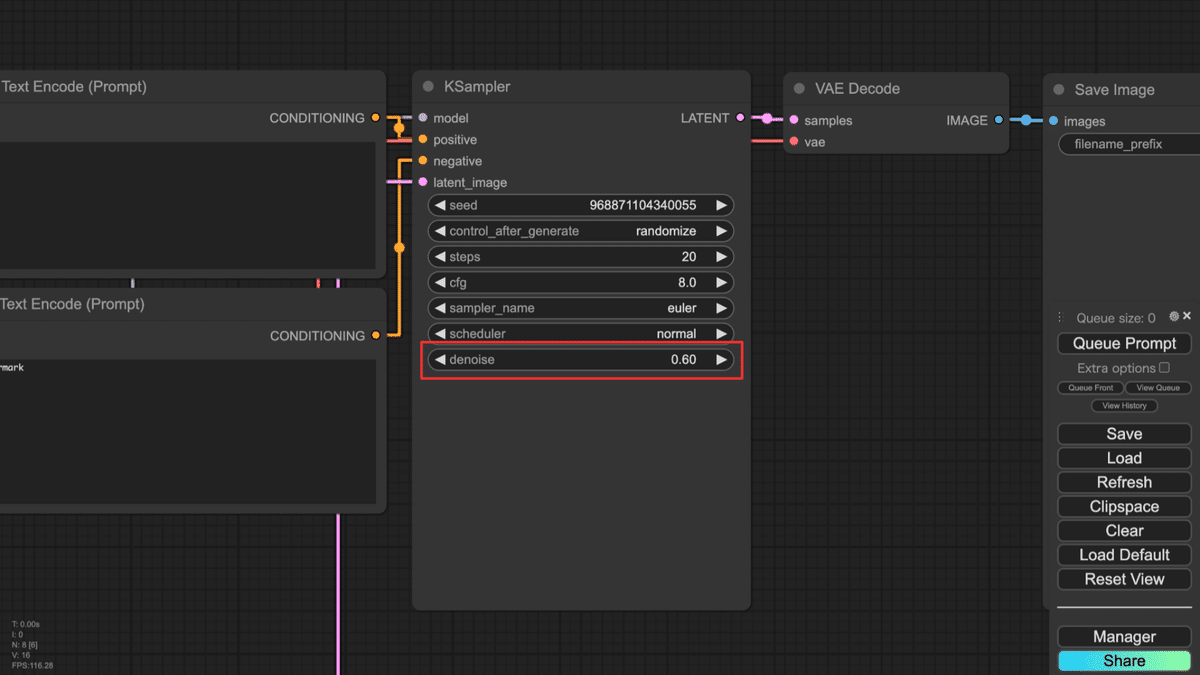Decrease seed with its left arrow
Screen dimensions: 1200x675
[439, 205]
